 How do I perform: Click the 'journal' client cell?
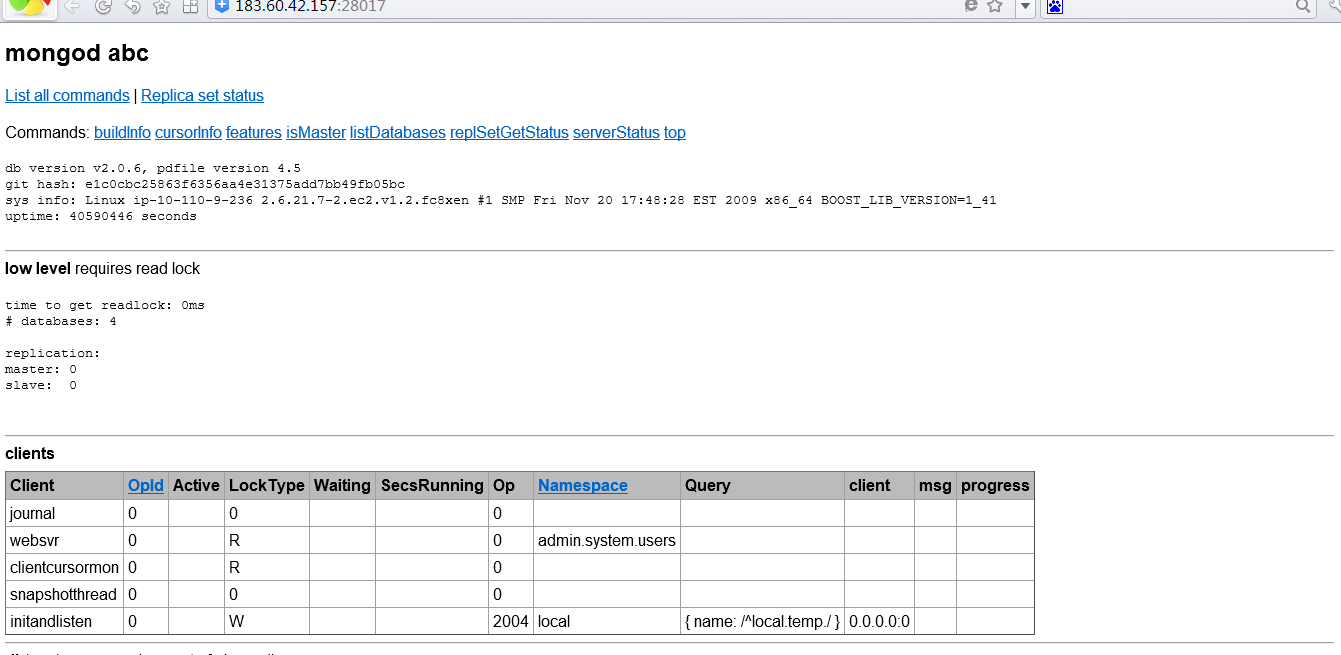tap(64, 513)
